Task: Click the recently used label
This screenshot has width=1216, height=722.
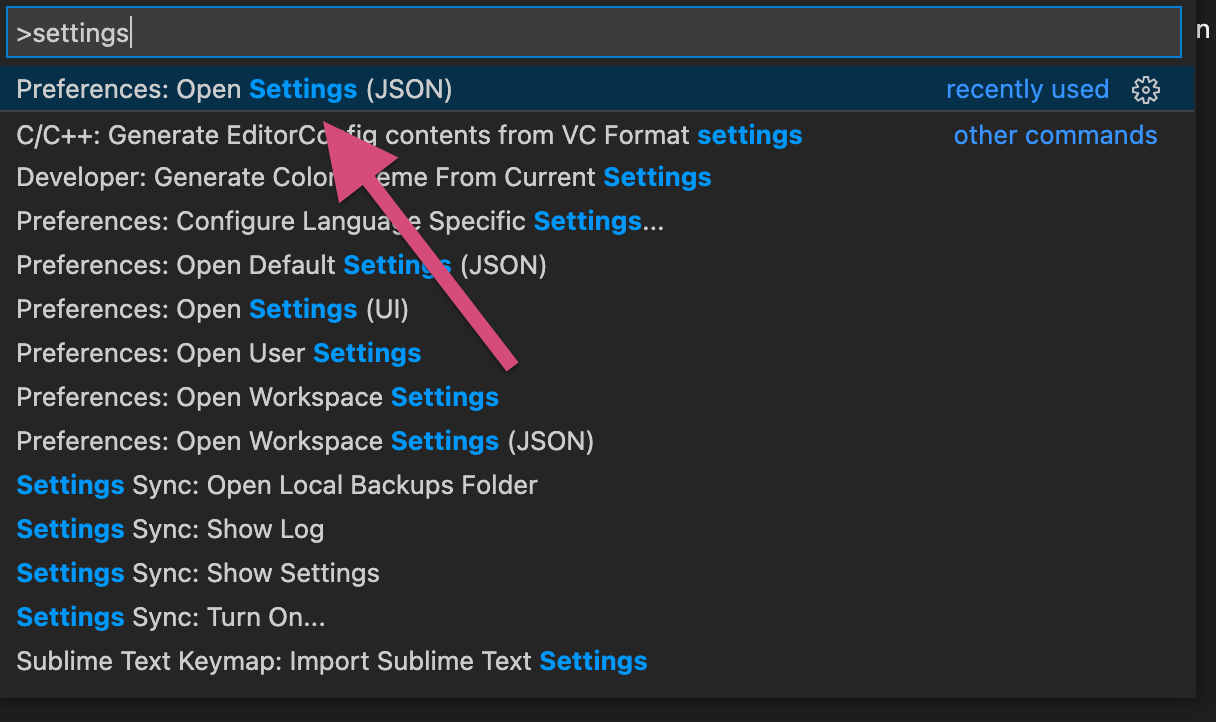Action: (1027, 89)
